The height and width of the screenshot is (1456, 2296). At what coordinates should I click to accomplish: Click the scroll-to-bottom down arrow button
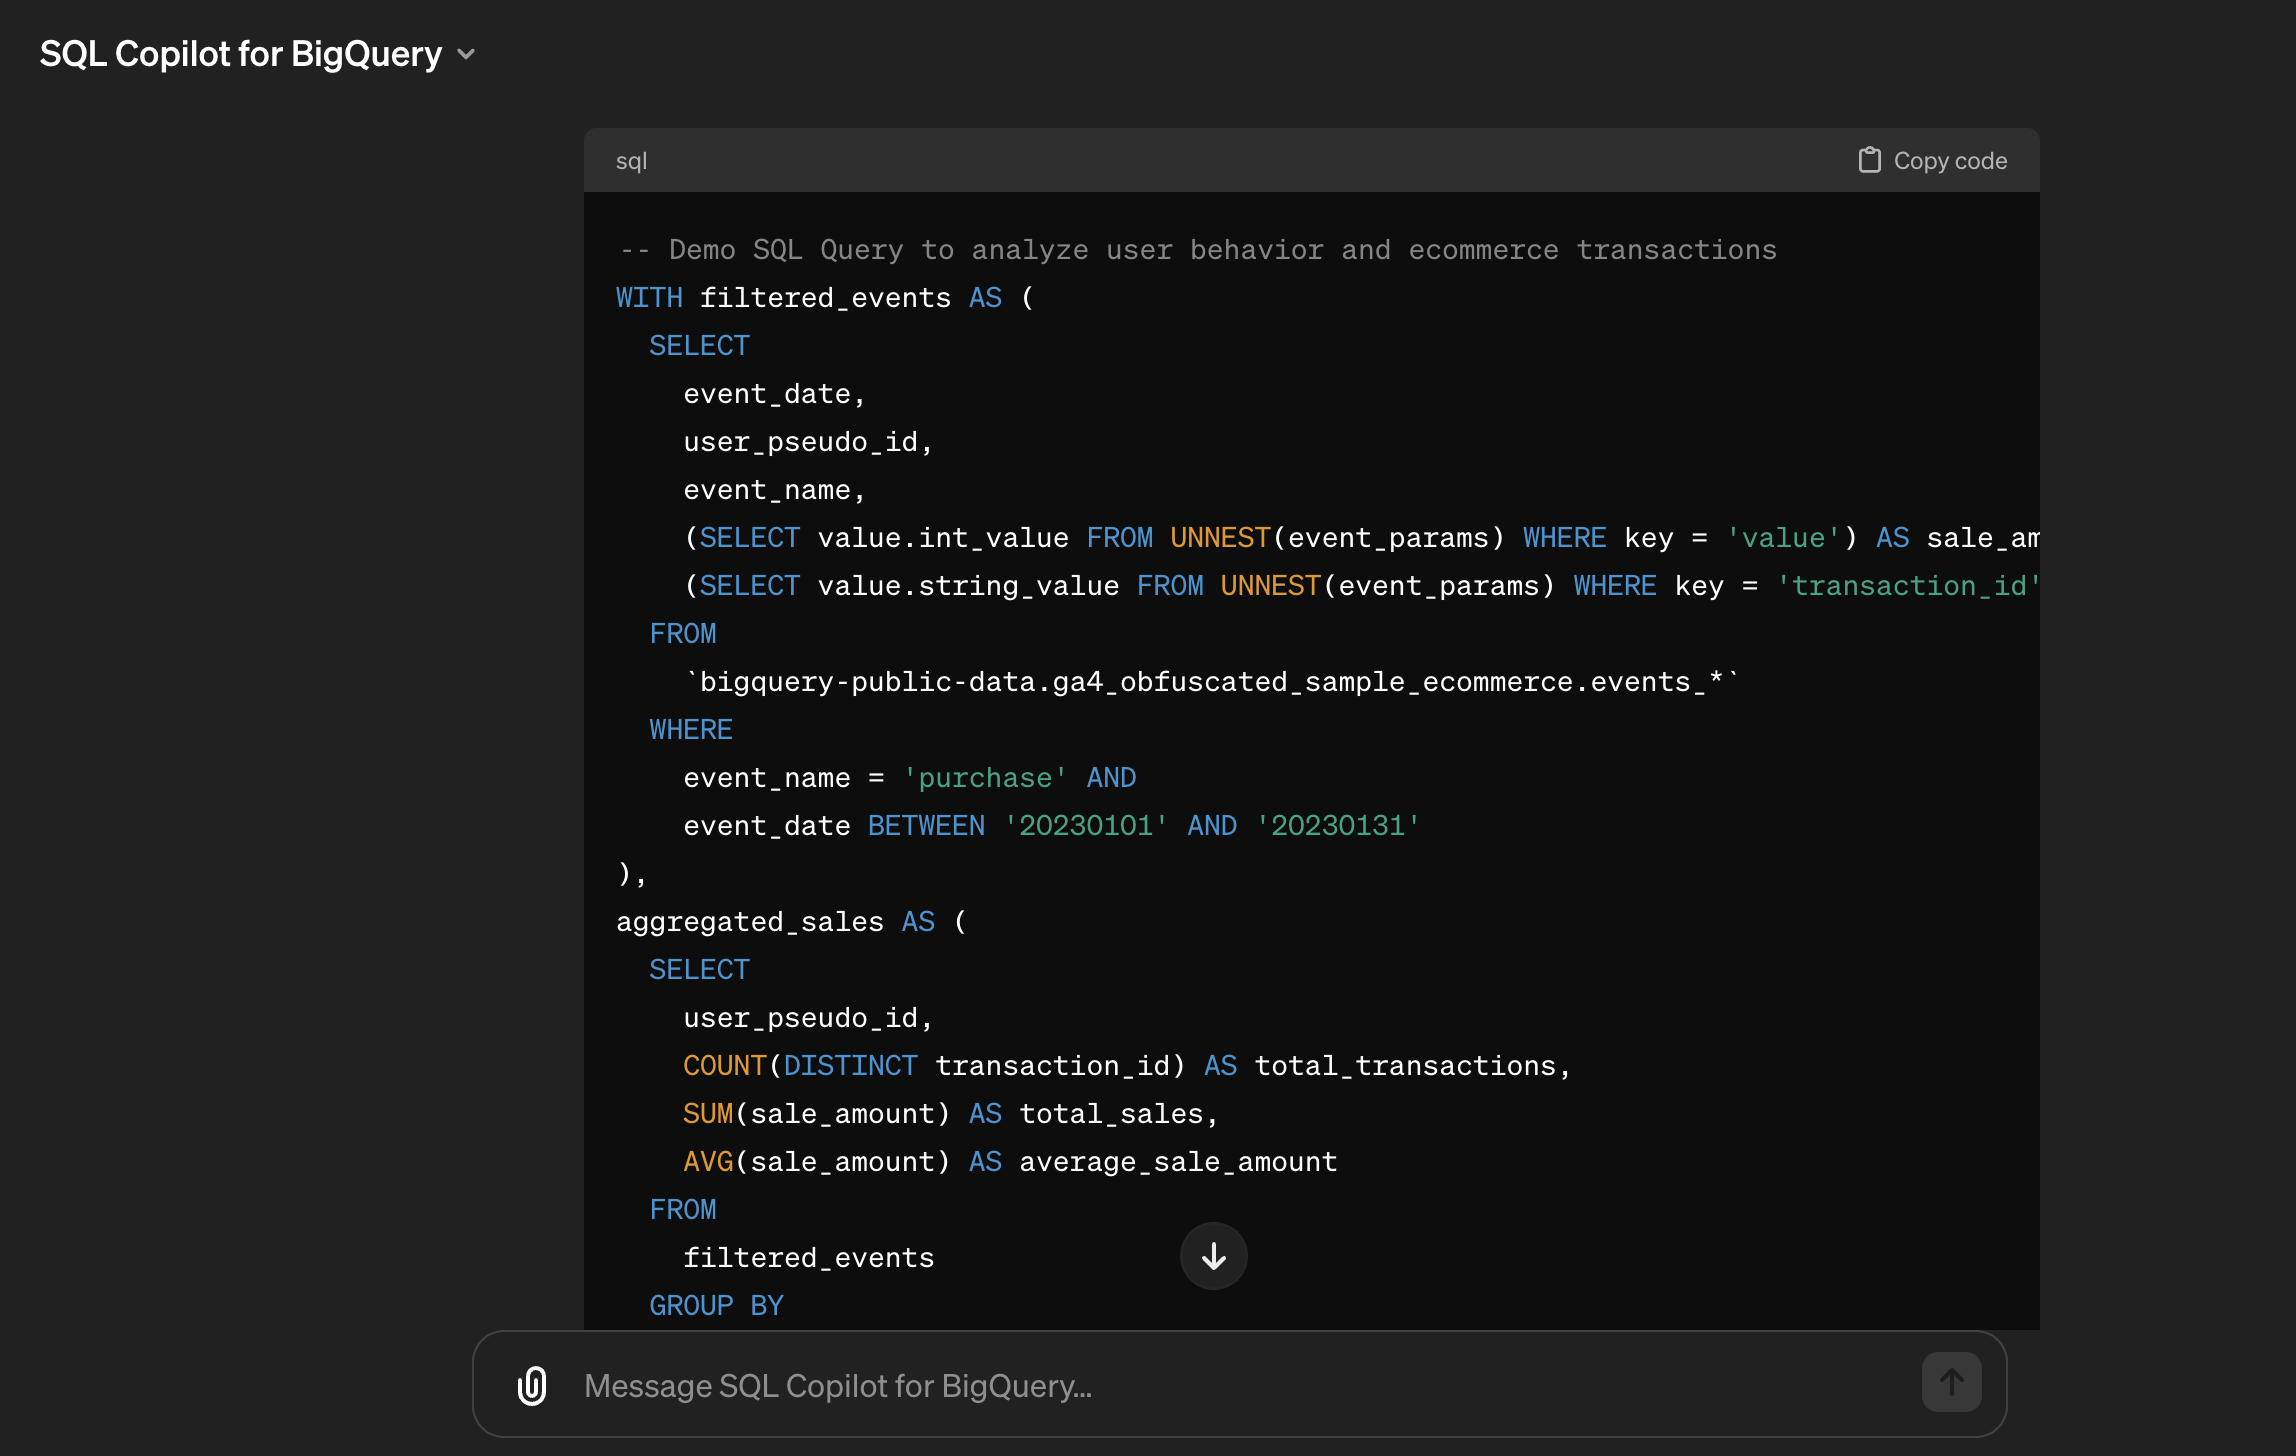point(1213,1256)
